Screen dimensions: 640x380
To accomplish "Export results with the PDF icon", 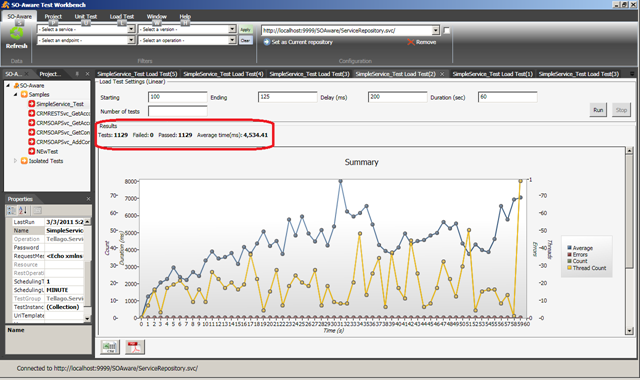I will [135, 347].
